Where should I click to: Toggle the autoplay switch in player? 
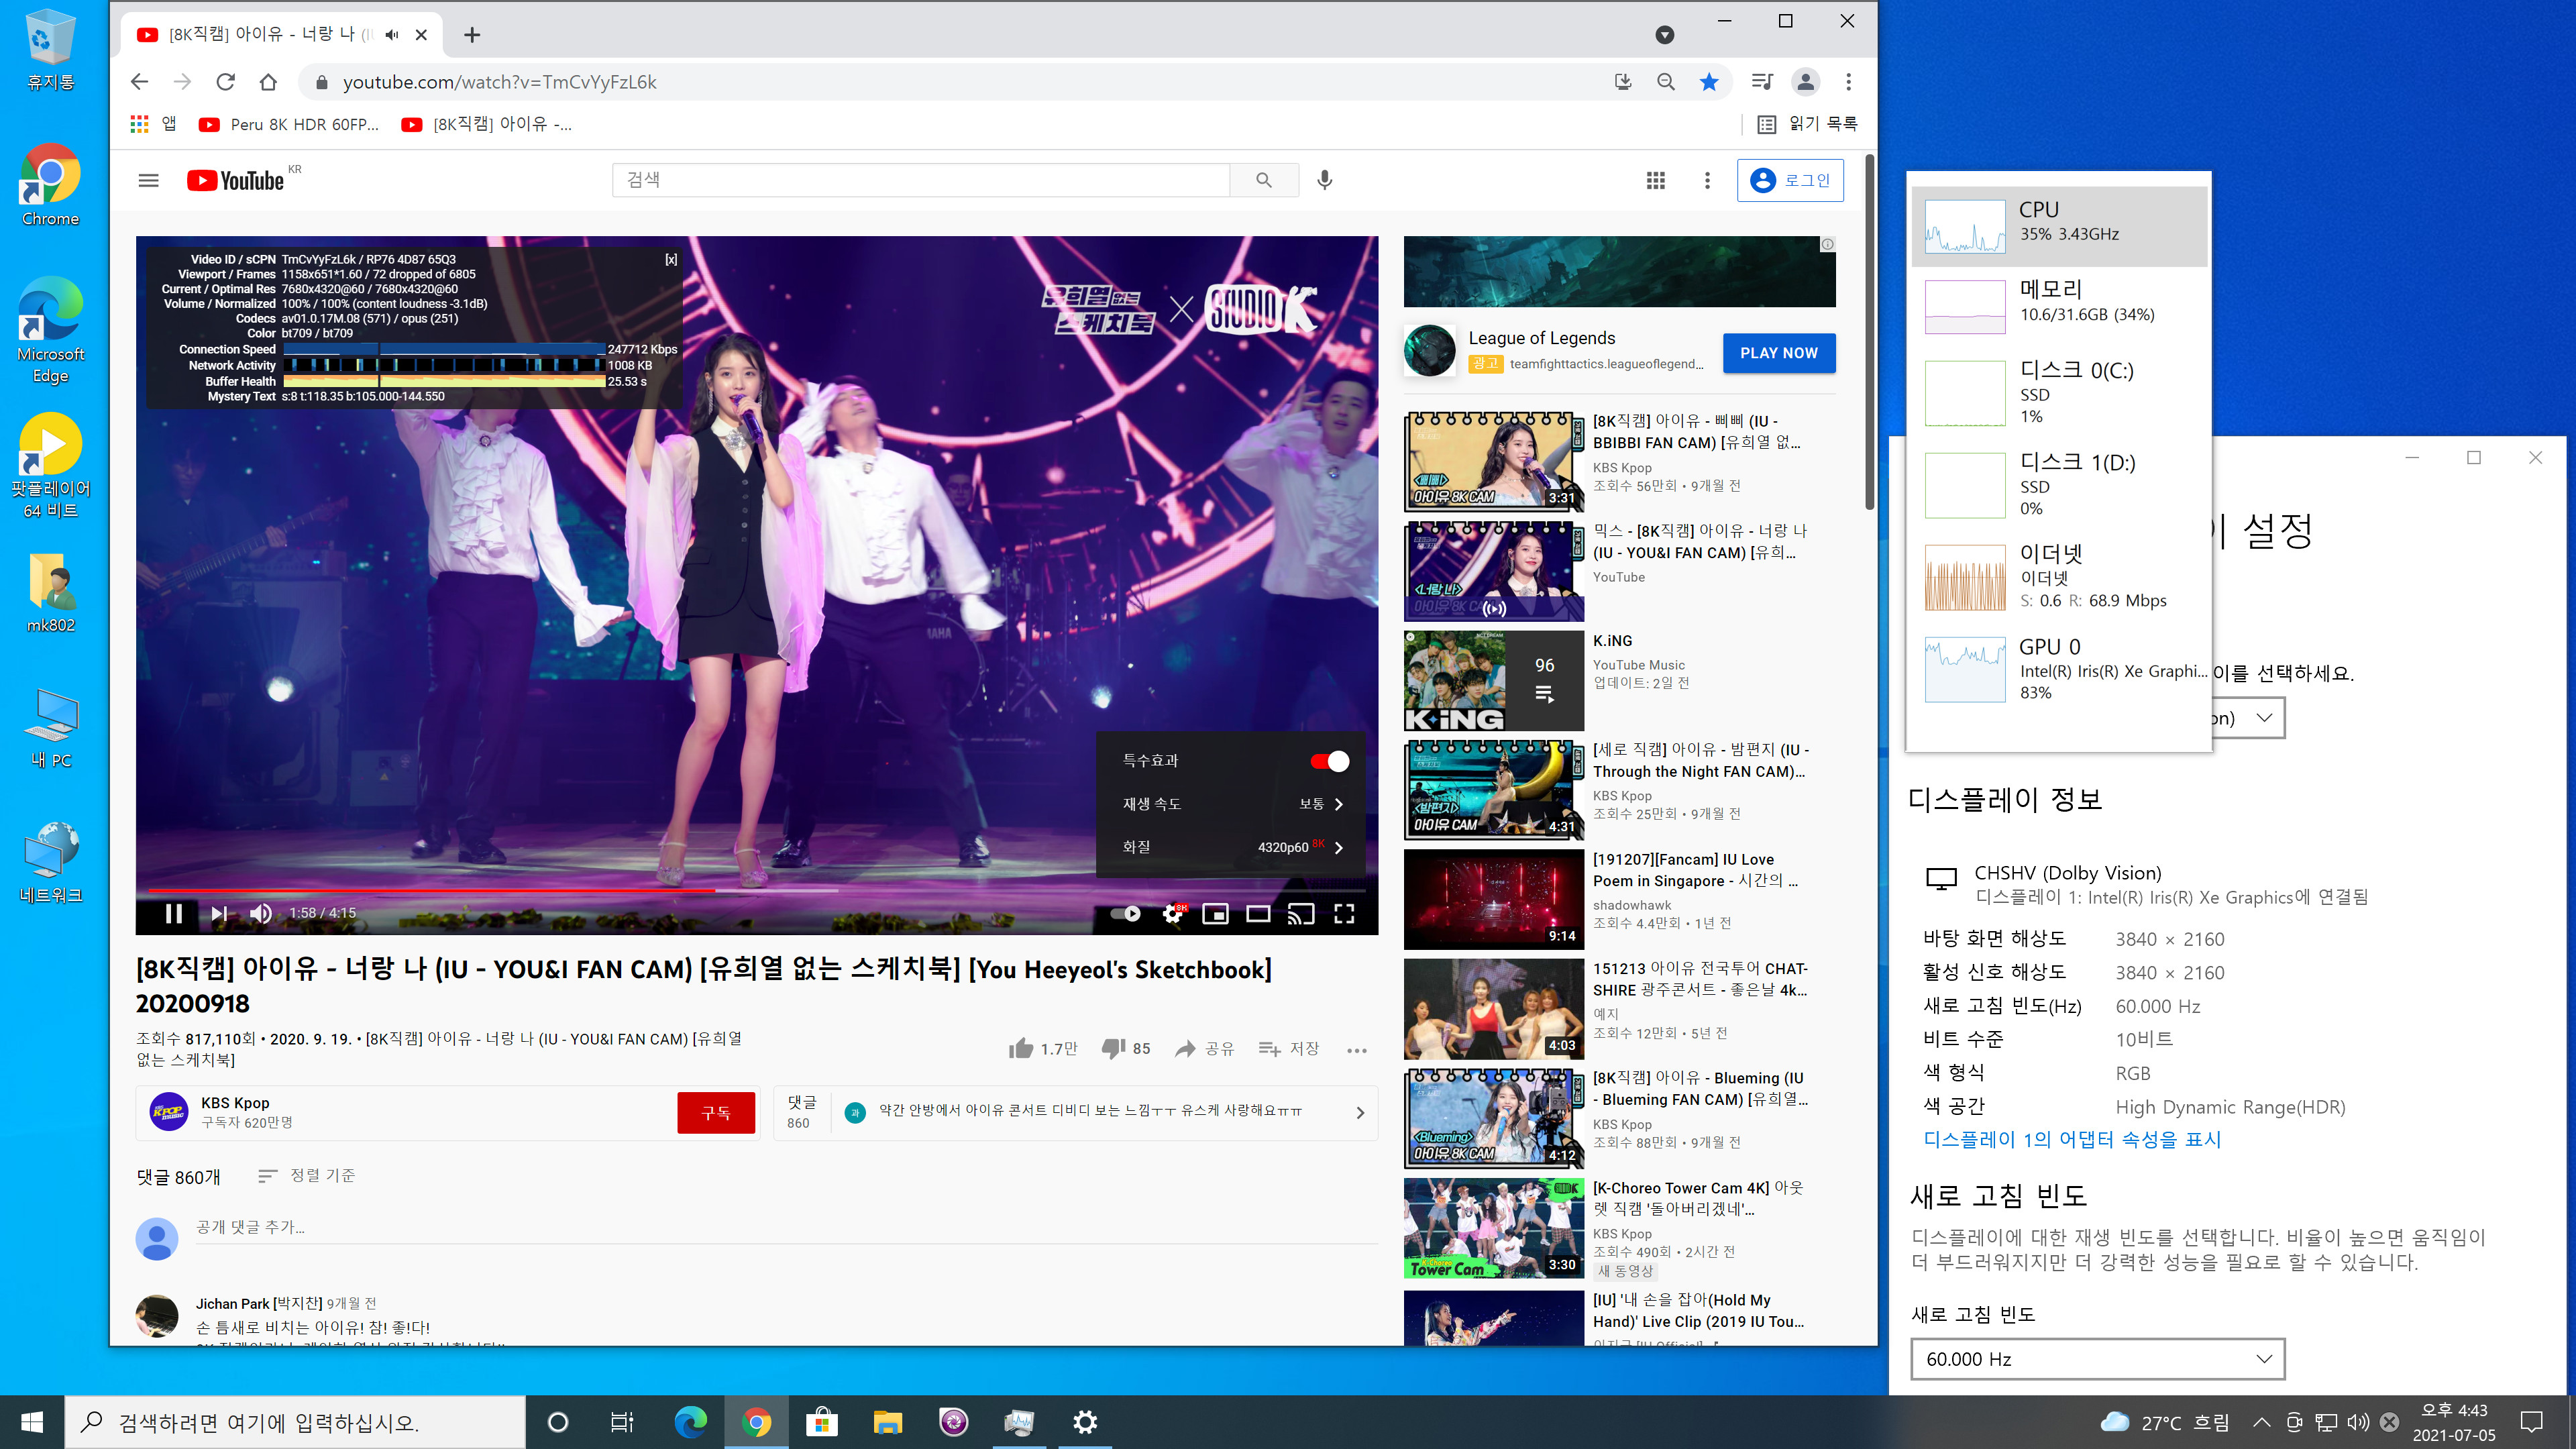coord(1126,913)
